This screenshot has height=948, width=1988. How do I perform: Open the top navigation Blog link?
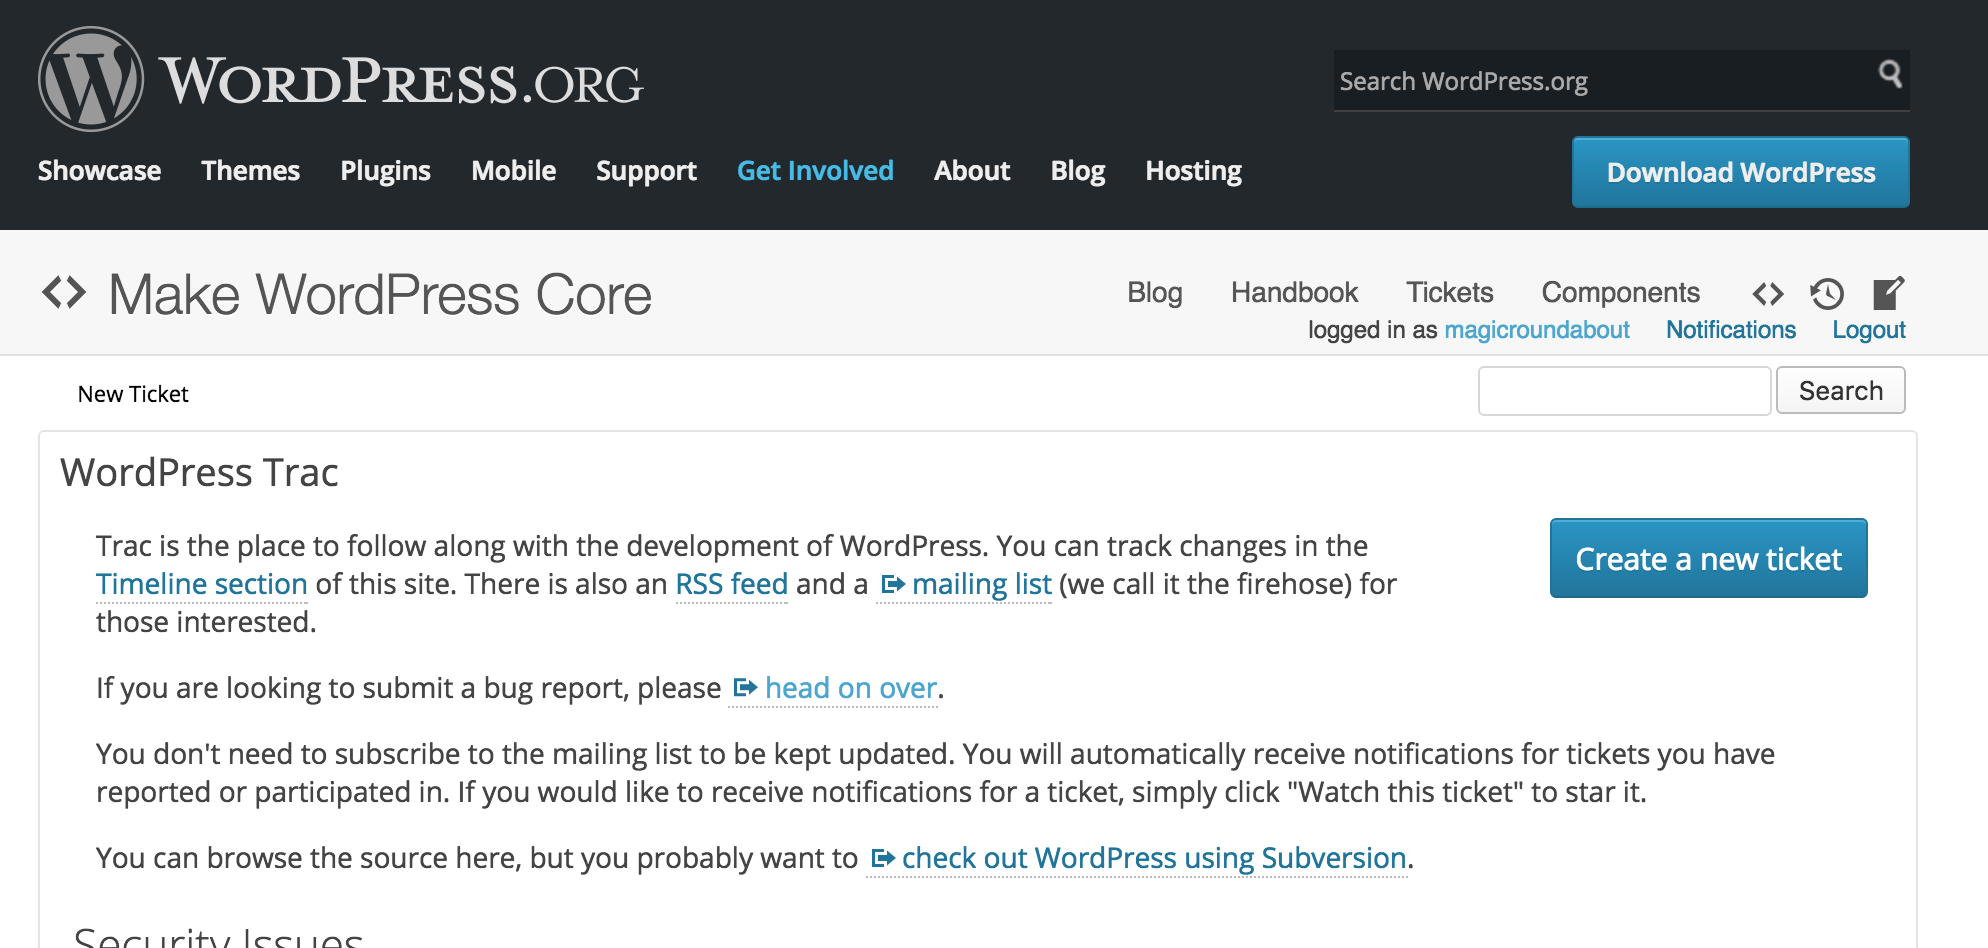pyautogui.click(x=1077, y=171)
